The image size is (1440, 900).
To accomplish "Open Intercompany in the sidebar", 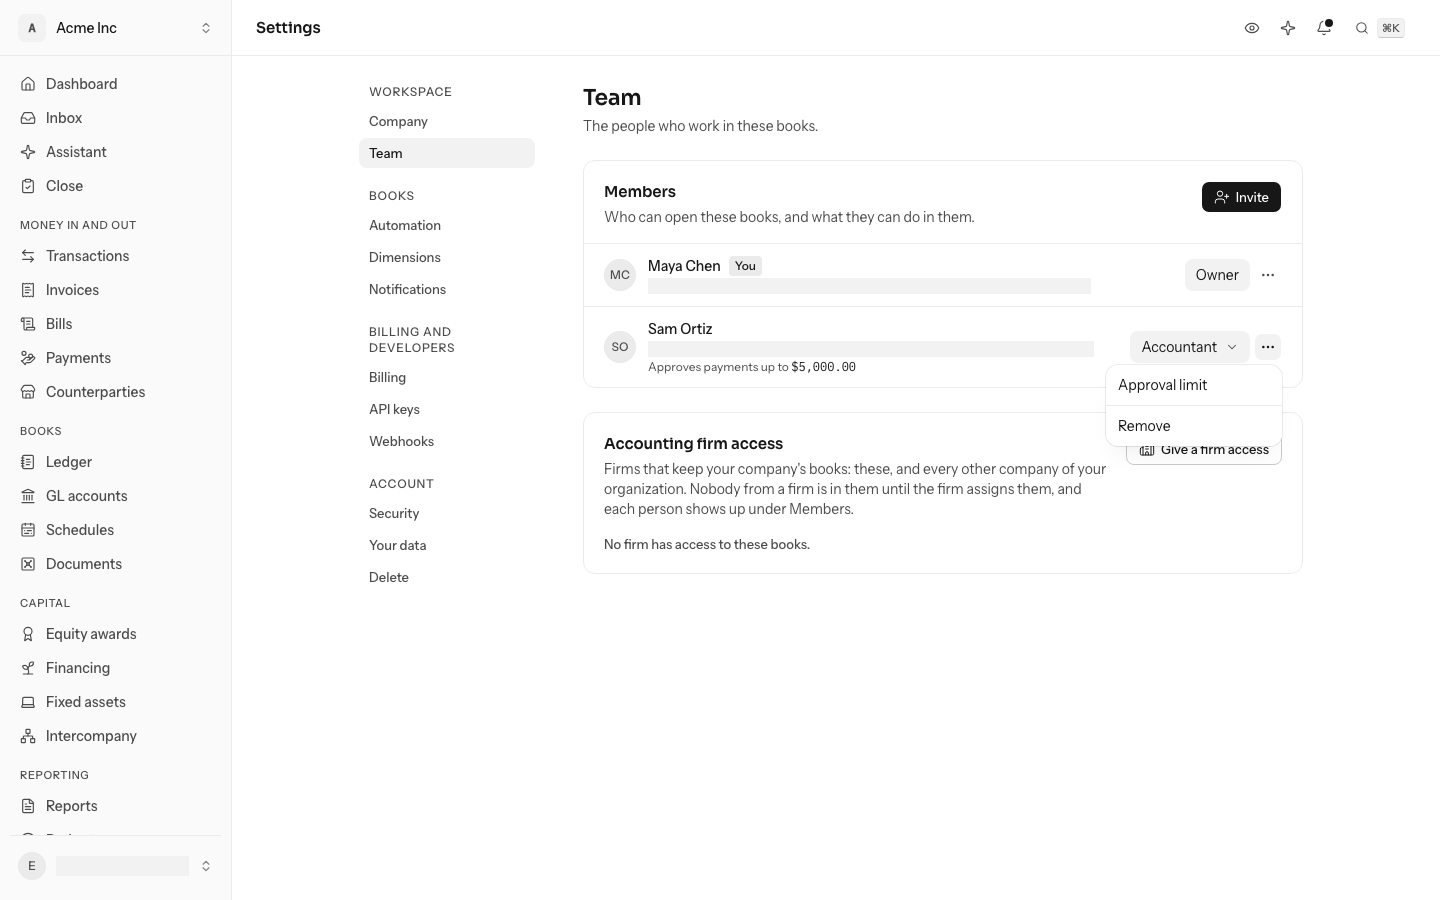I will tap(115, 736).
